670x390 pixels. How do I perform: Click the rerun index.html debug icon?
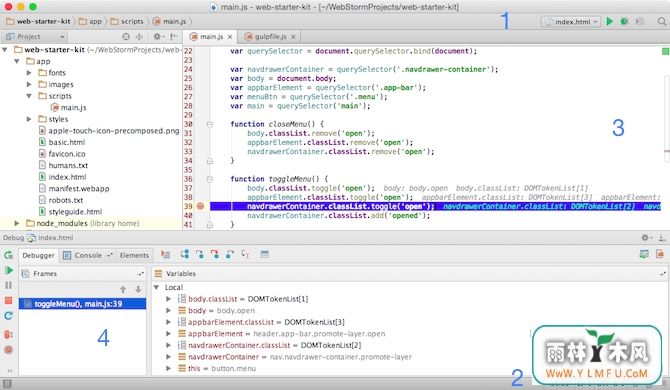(9, 255)
